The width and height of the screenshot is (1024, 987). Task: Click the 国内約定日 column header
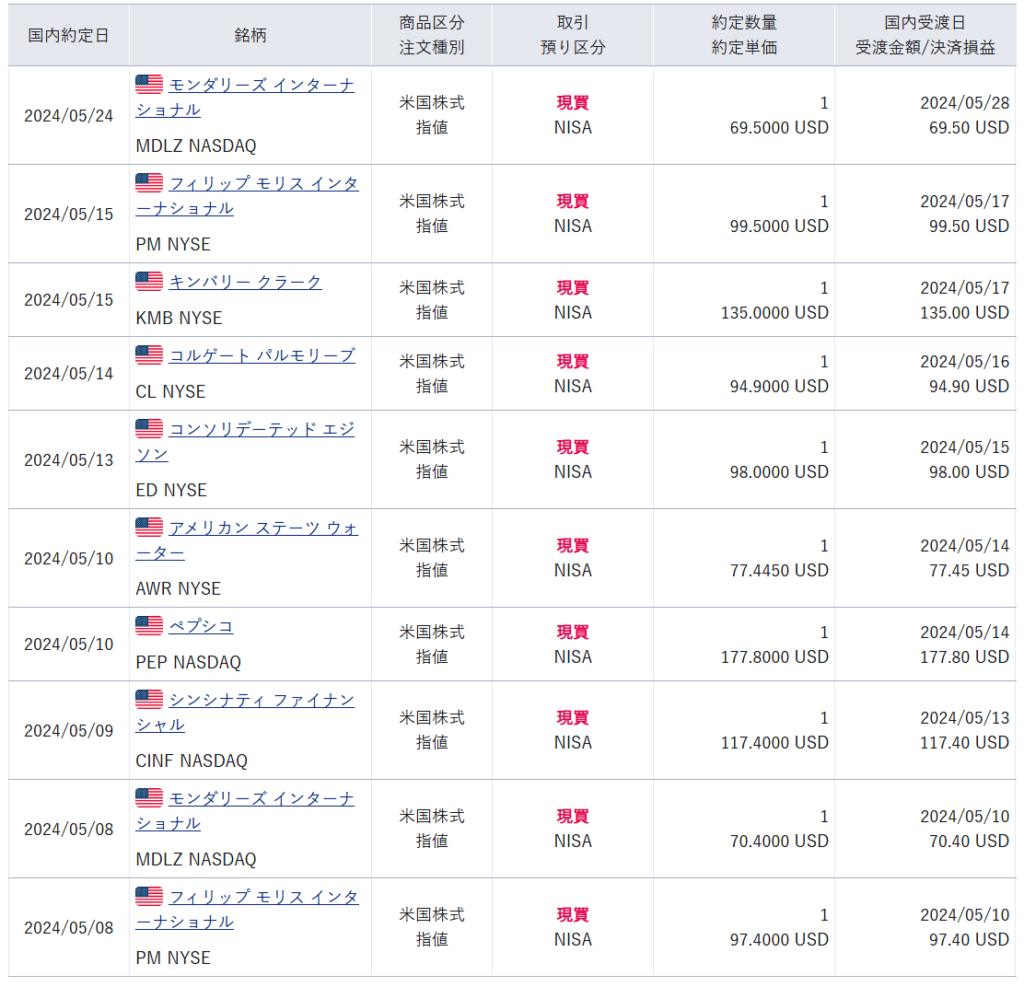[x=68, y=35]
